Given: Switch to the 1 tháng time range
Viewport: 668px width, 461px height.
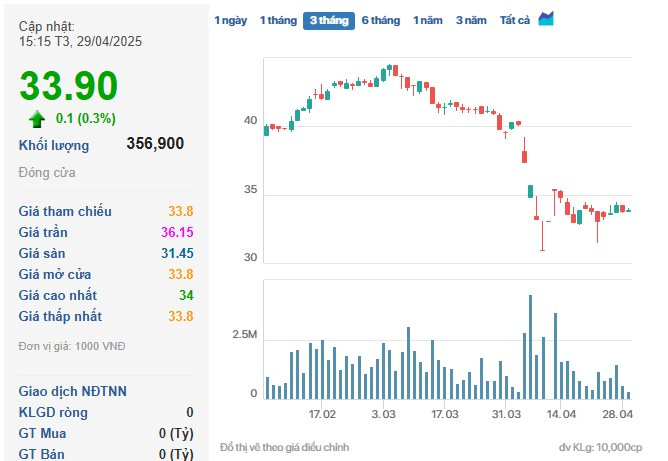Looking at the screenshot, I should (x=277, y=20).
